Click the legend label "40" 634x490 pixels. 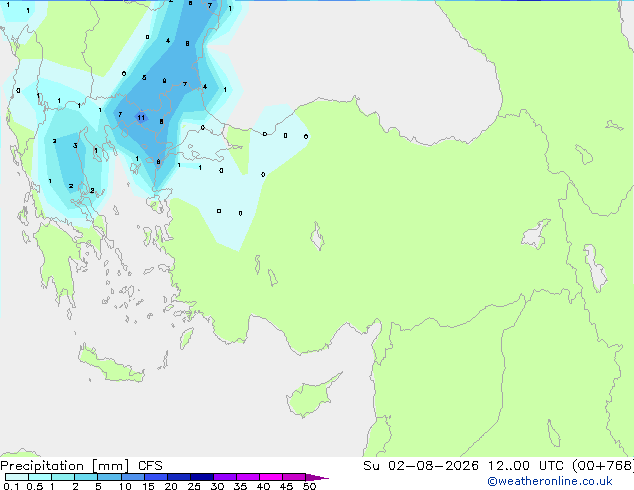point(263,486)
